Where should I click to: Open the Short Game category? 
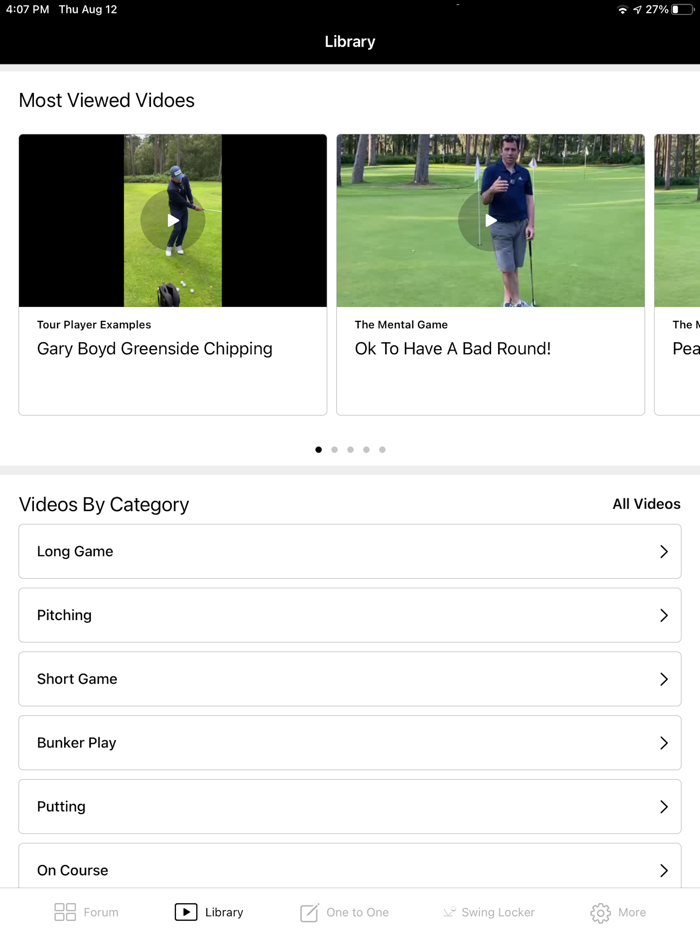349,679
